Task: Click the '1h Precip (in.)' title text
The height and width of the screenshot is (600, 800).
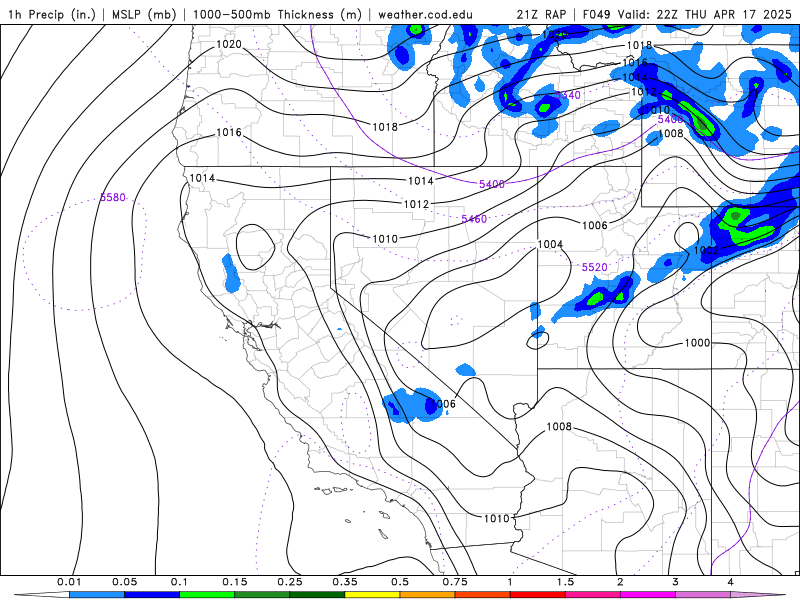Action: click(52, 14)
